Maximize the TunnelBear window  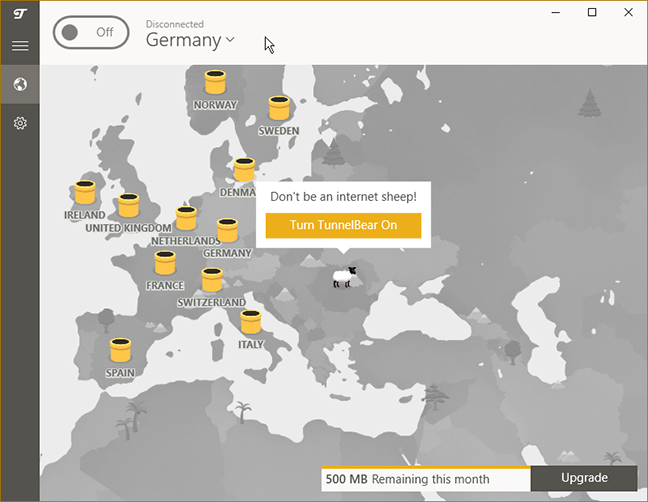(x=592, y=12)
